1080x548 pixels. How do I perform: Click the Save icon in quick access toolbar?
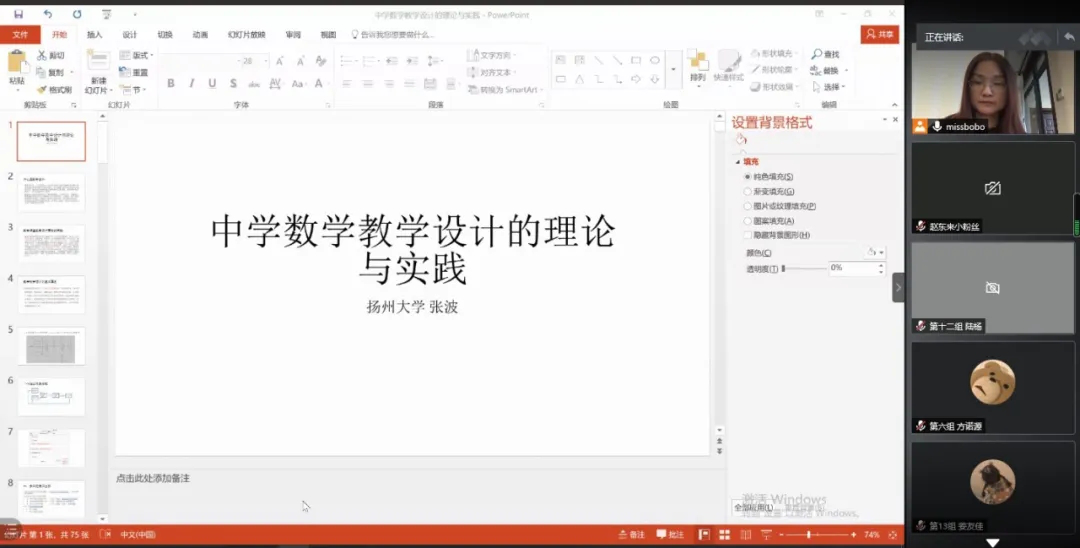(18, 14)
